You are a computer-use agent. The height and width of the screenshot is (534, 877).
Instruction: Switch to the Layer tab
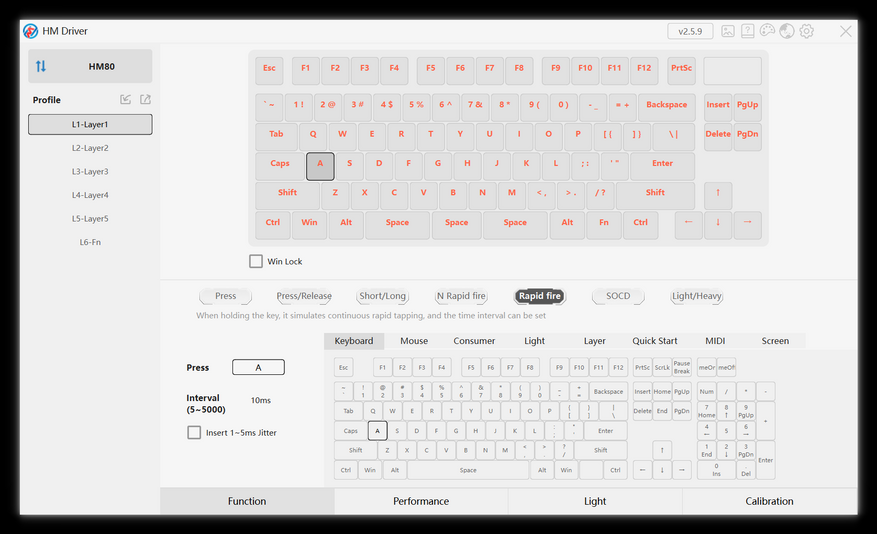coord(595,341)
